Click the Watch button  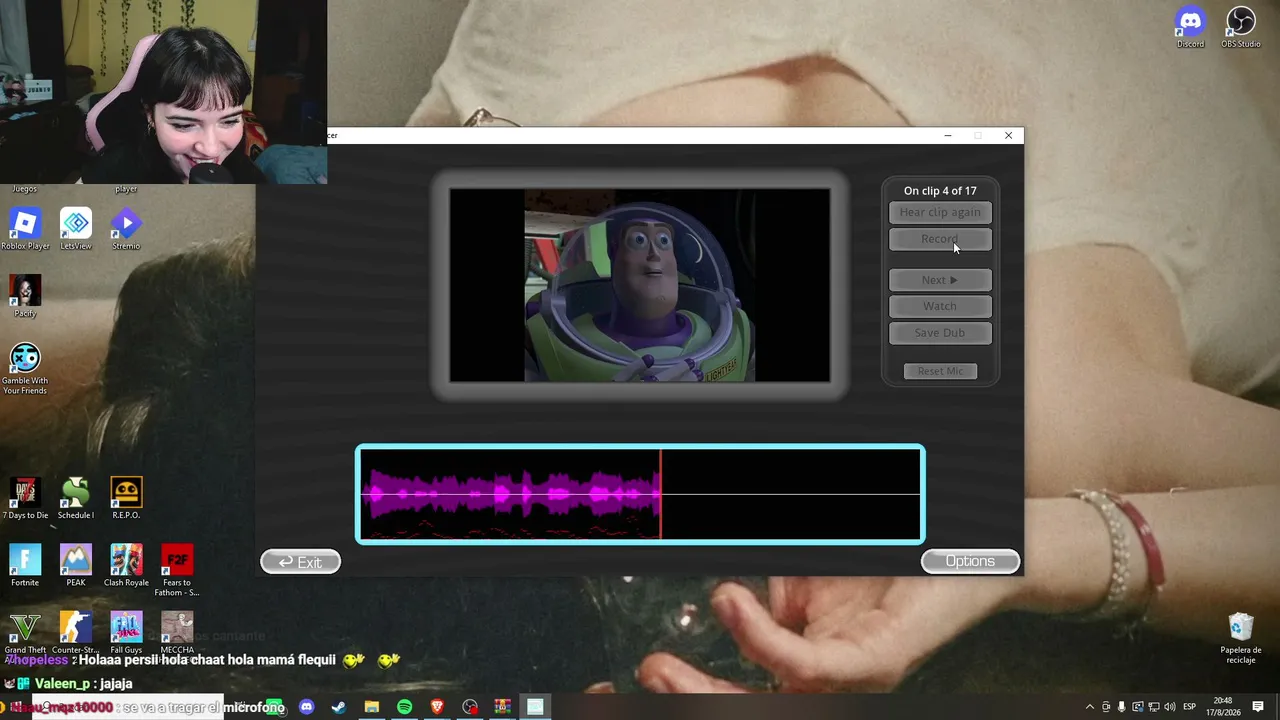(940, 306)
